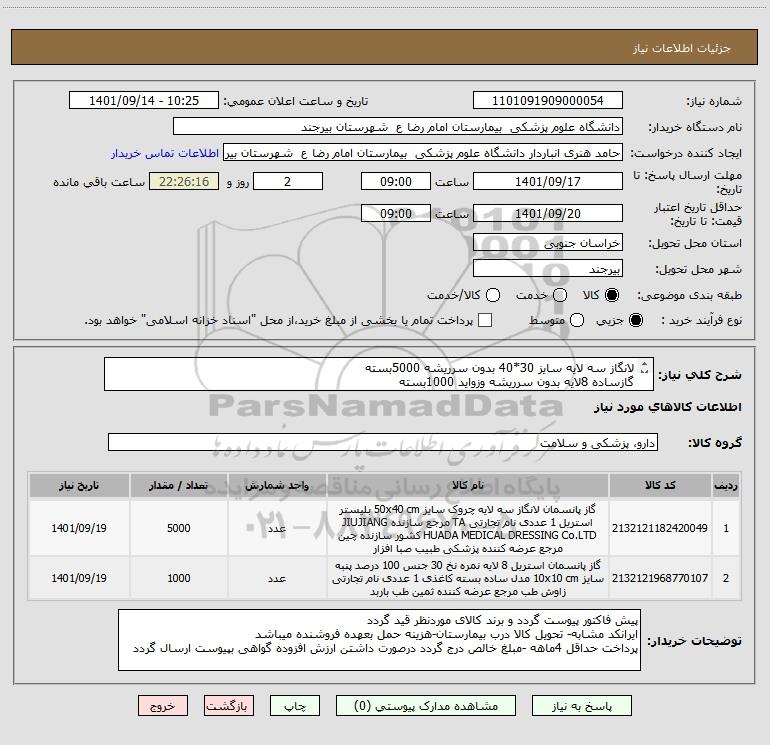Screen dimensions: 770x745
Task: Click the quantity cell 1000
Action: pyautogui.click(x=179, y=578)
